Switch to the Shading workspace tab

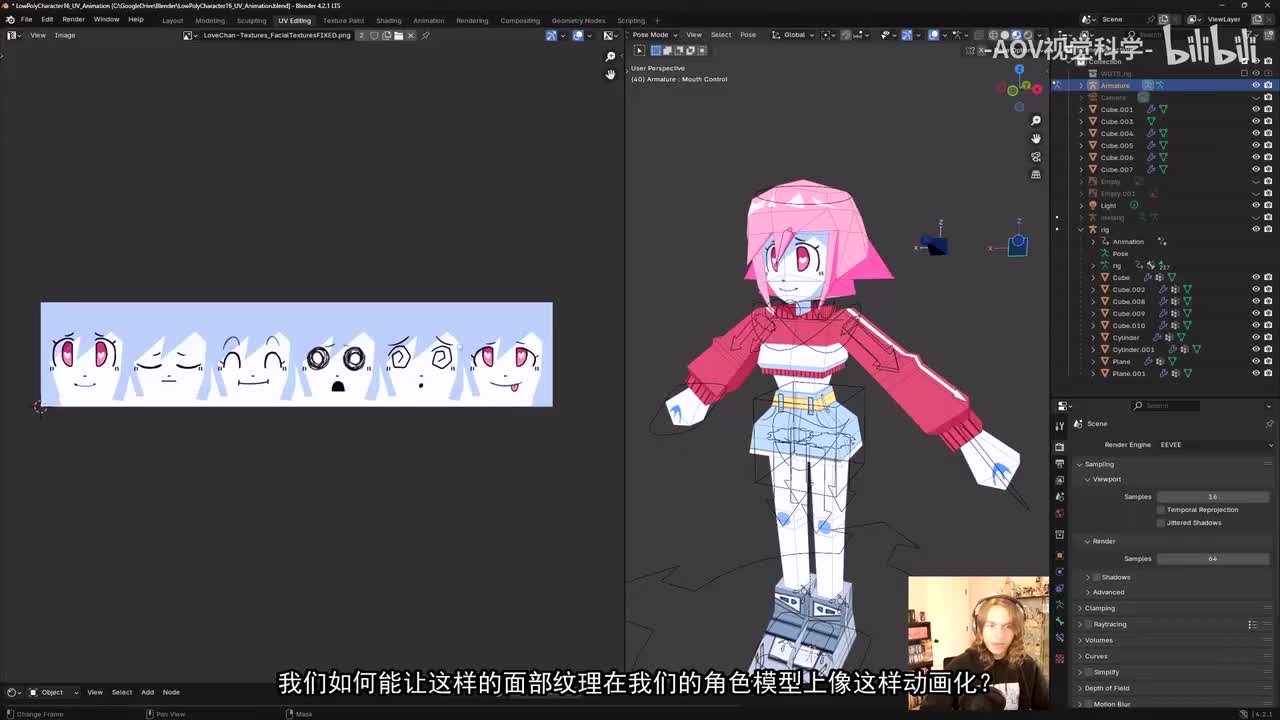click(388, 20)
